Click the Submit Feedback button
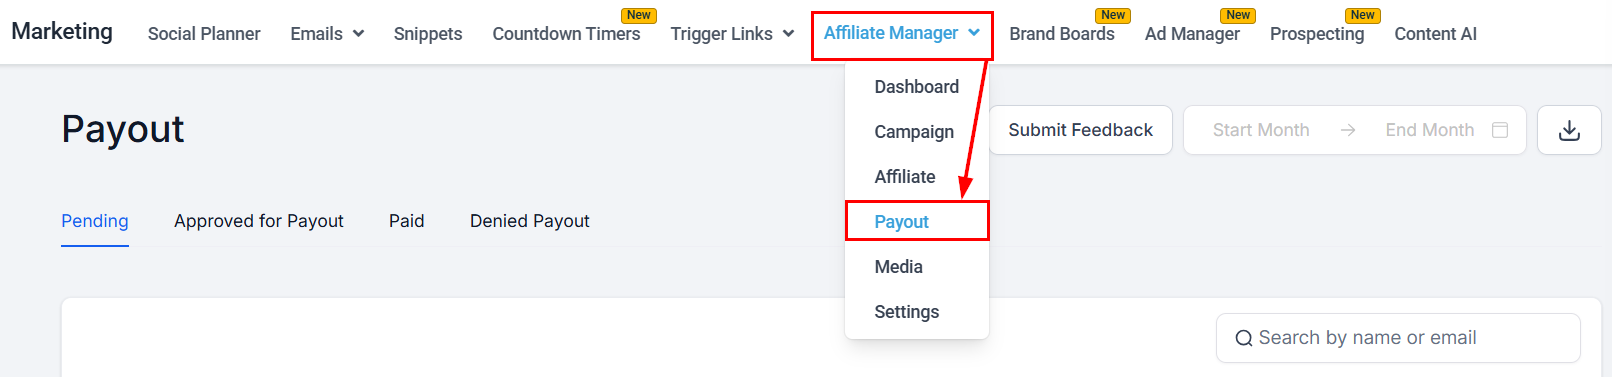This screenshot has height=377, width=1612. pos(1081,130)
